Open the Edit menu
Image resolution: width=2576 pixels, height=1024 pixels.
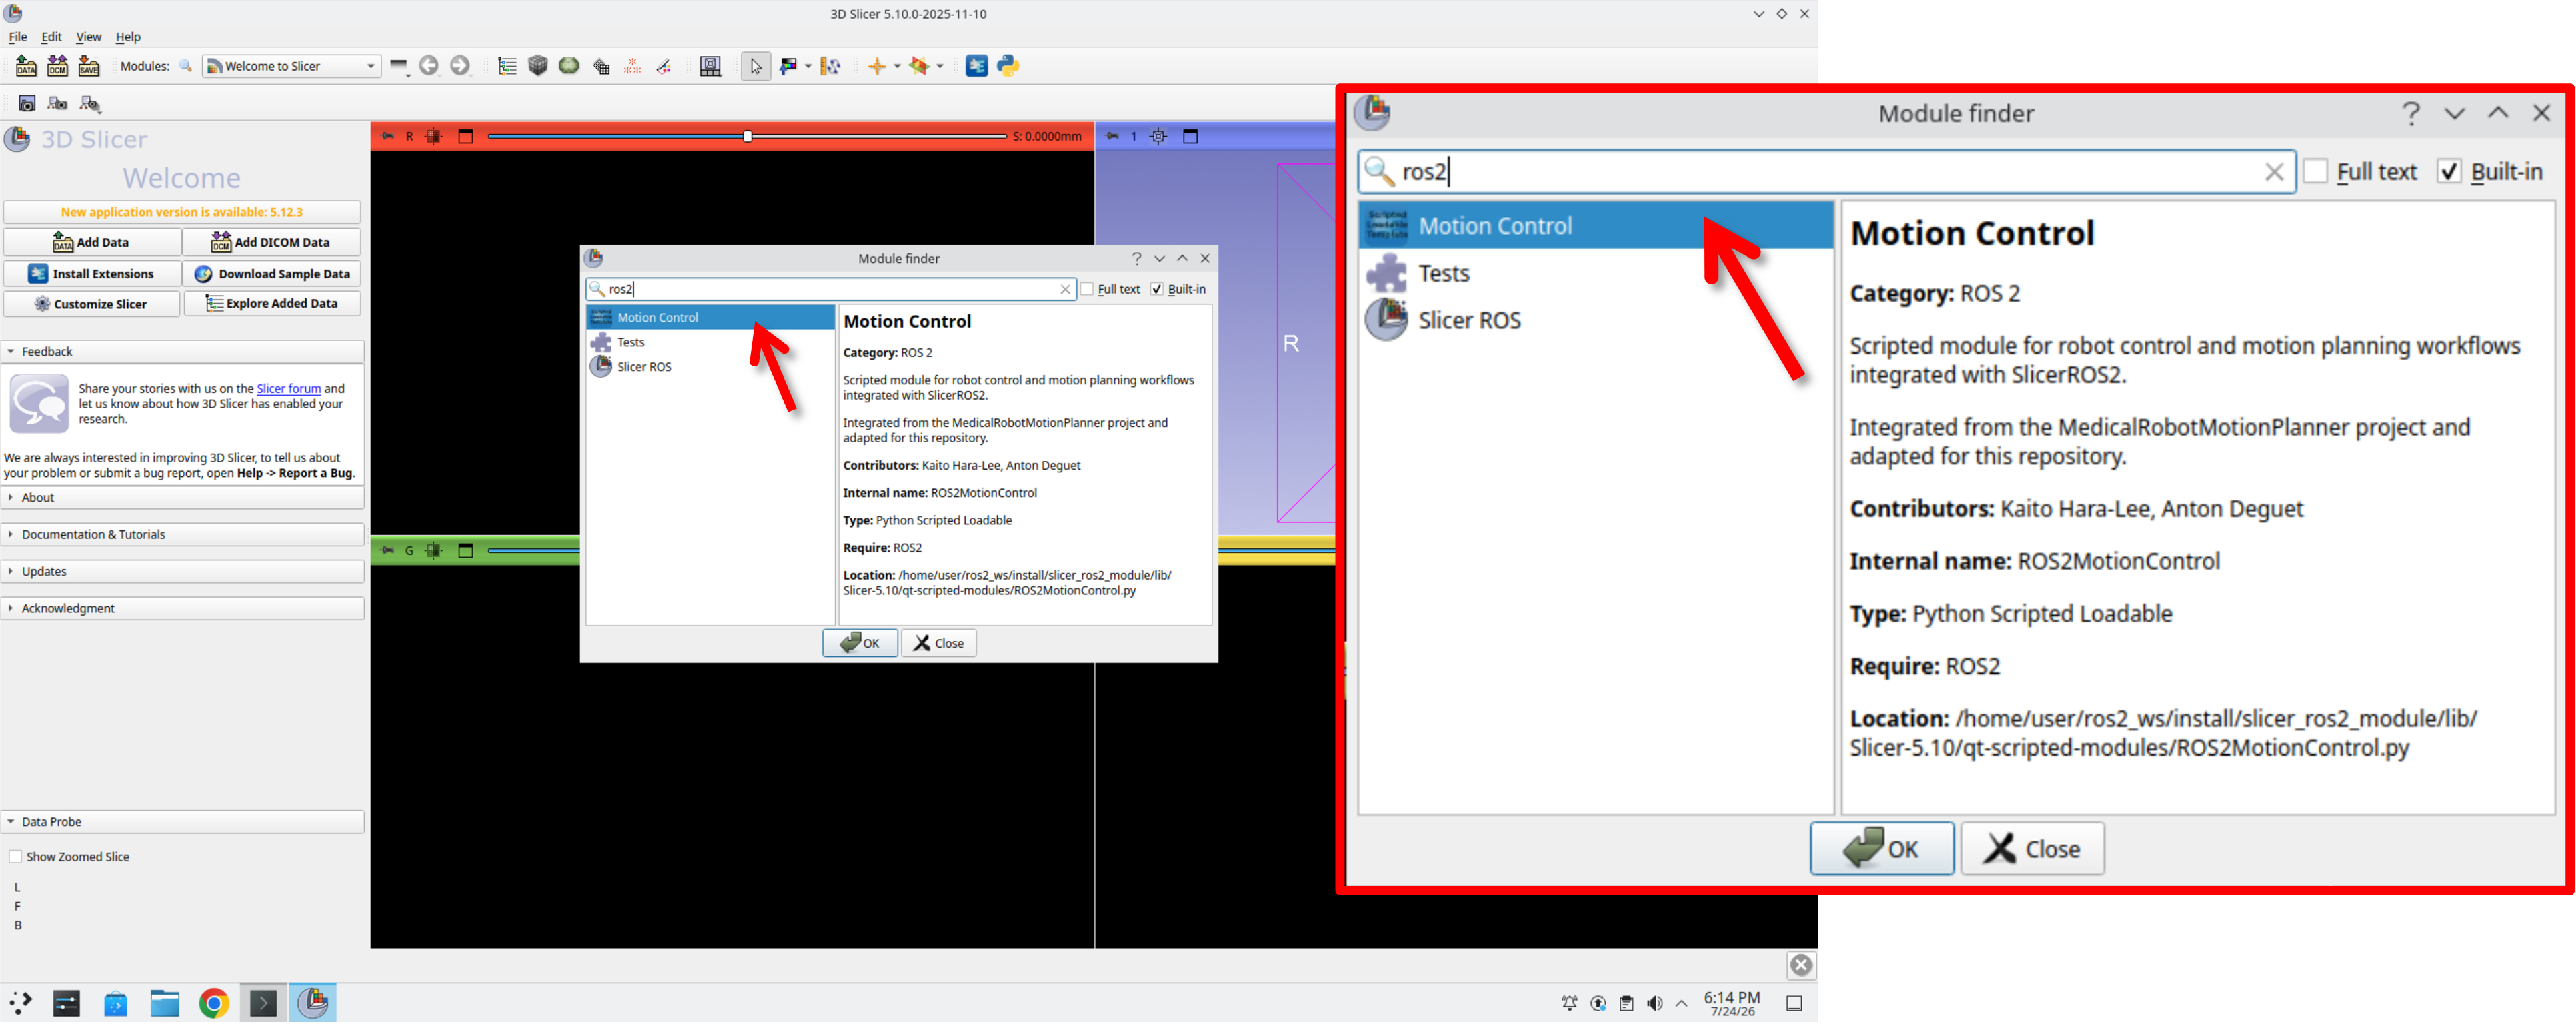pyautogui.click(x=51, y=37)
